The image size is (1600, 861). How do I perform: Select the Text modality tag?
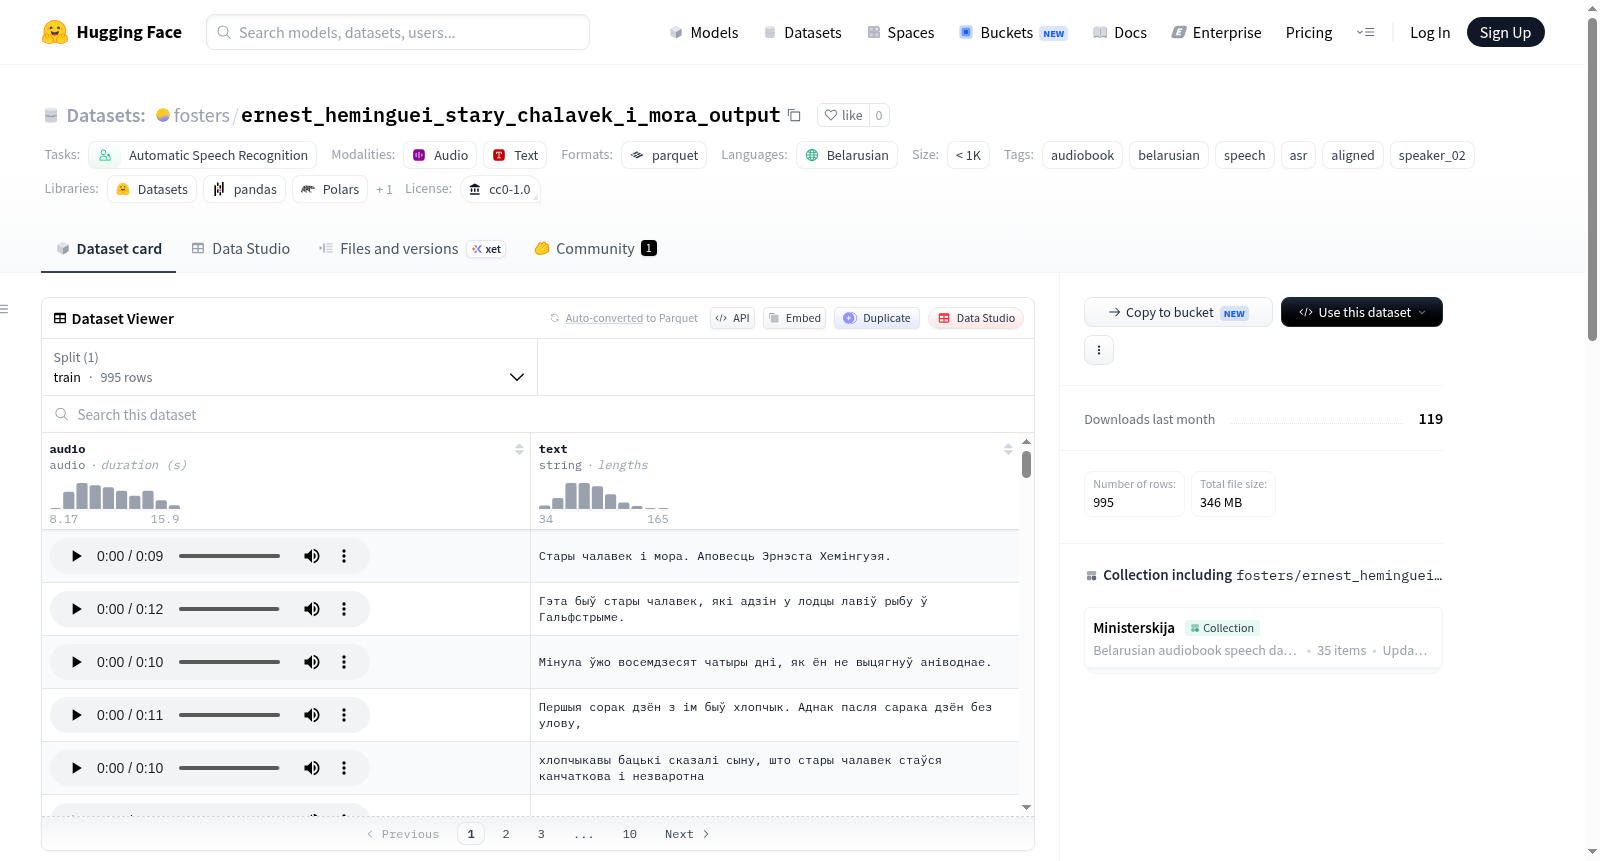click(515, 155)
